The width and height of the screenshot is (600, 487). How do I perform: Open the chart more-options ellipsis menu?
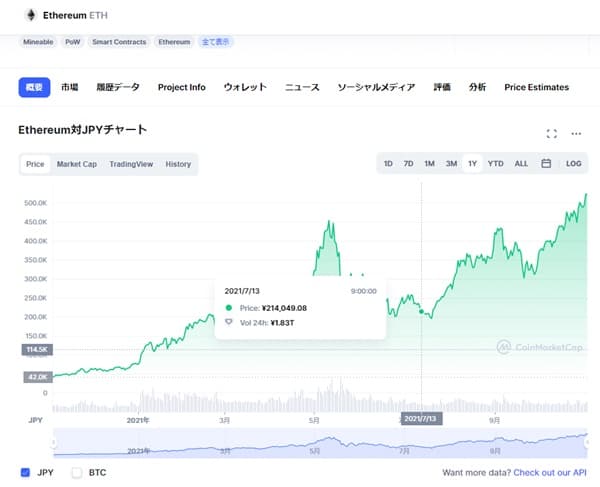576,133
